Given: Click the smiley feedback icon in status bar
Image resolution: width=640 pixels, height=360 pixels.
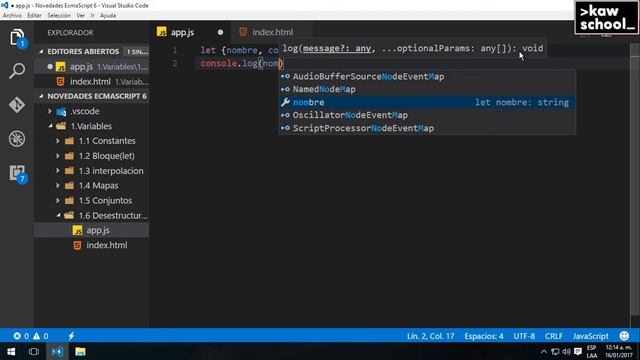Looking at the screenshot, I should (x=624, y=336).
